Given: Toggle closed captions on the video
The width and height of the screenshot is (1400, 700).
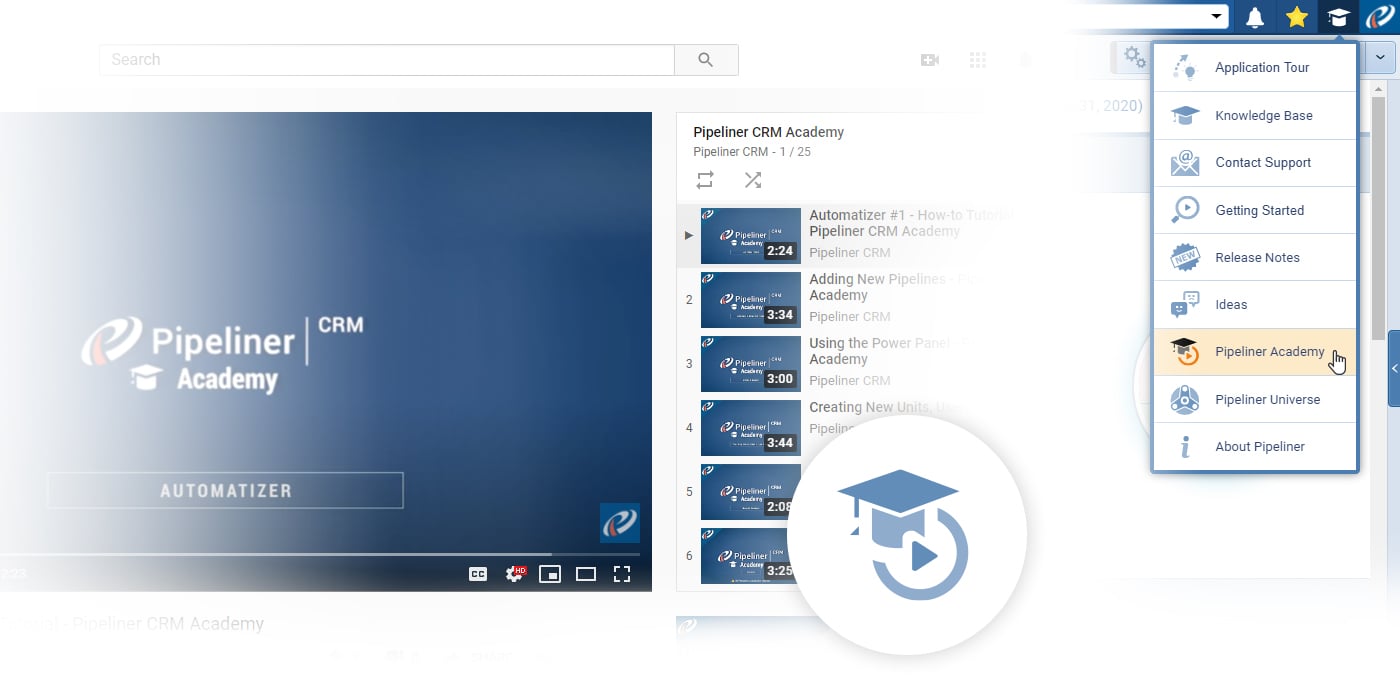Looking at the screenshot, I should point(478,574).
